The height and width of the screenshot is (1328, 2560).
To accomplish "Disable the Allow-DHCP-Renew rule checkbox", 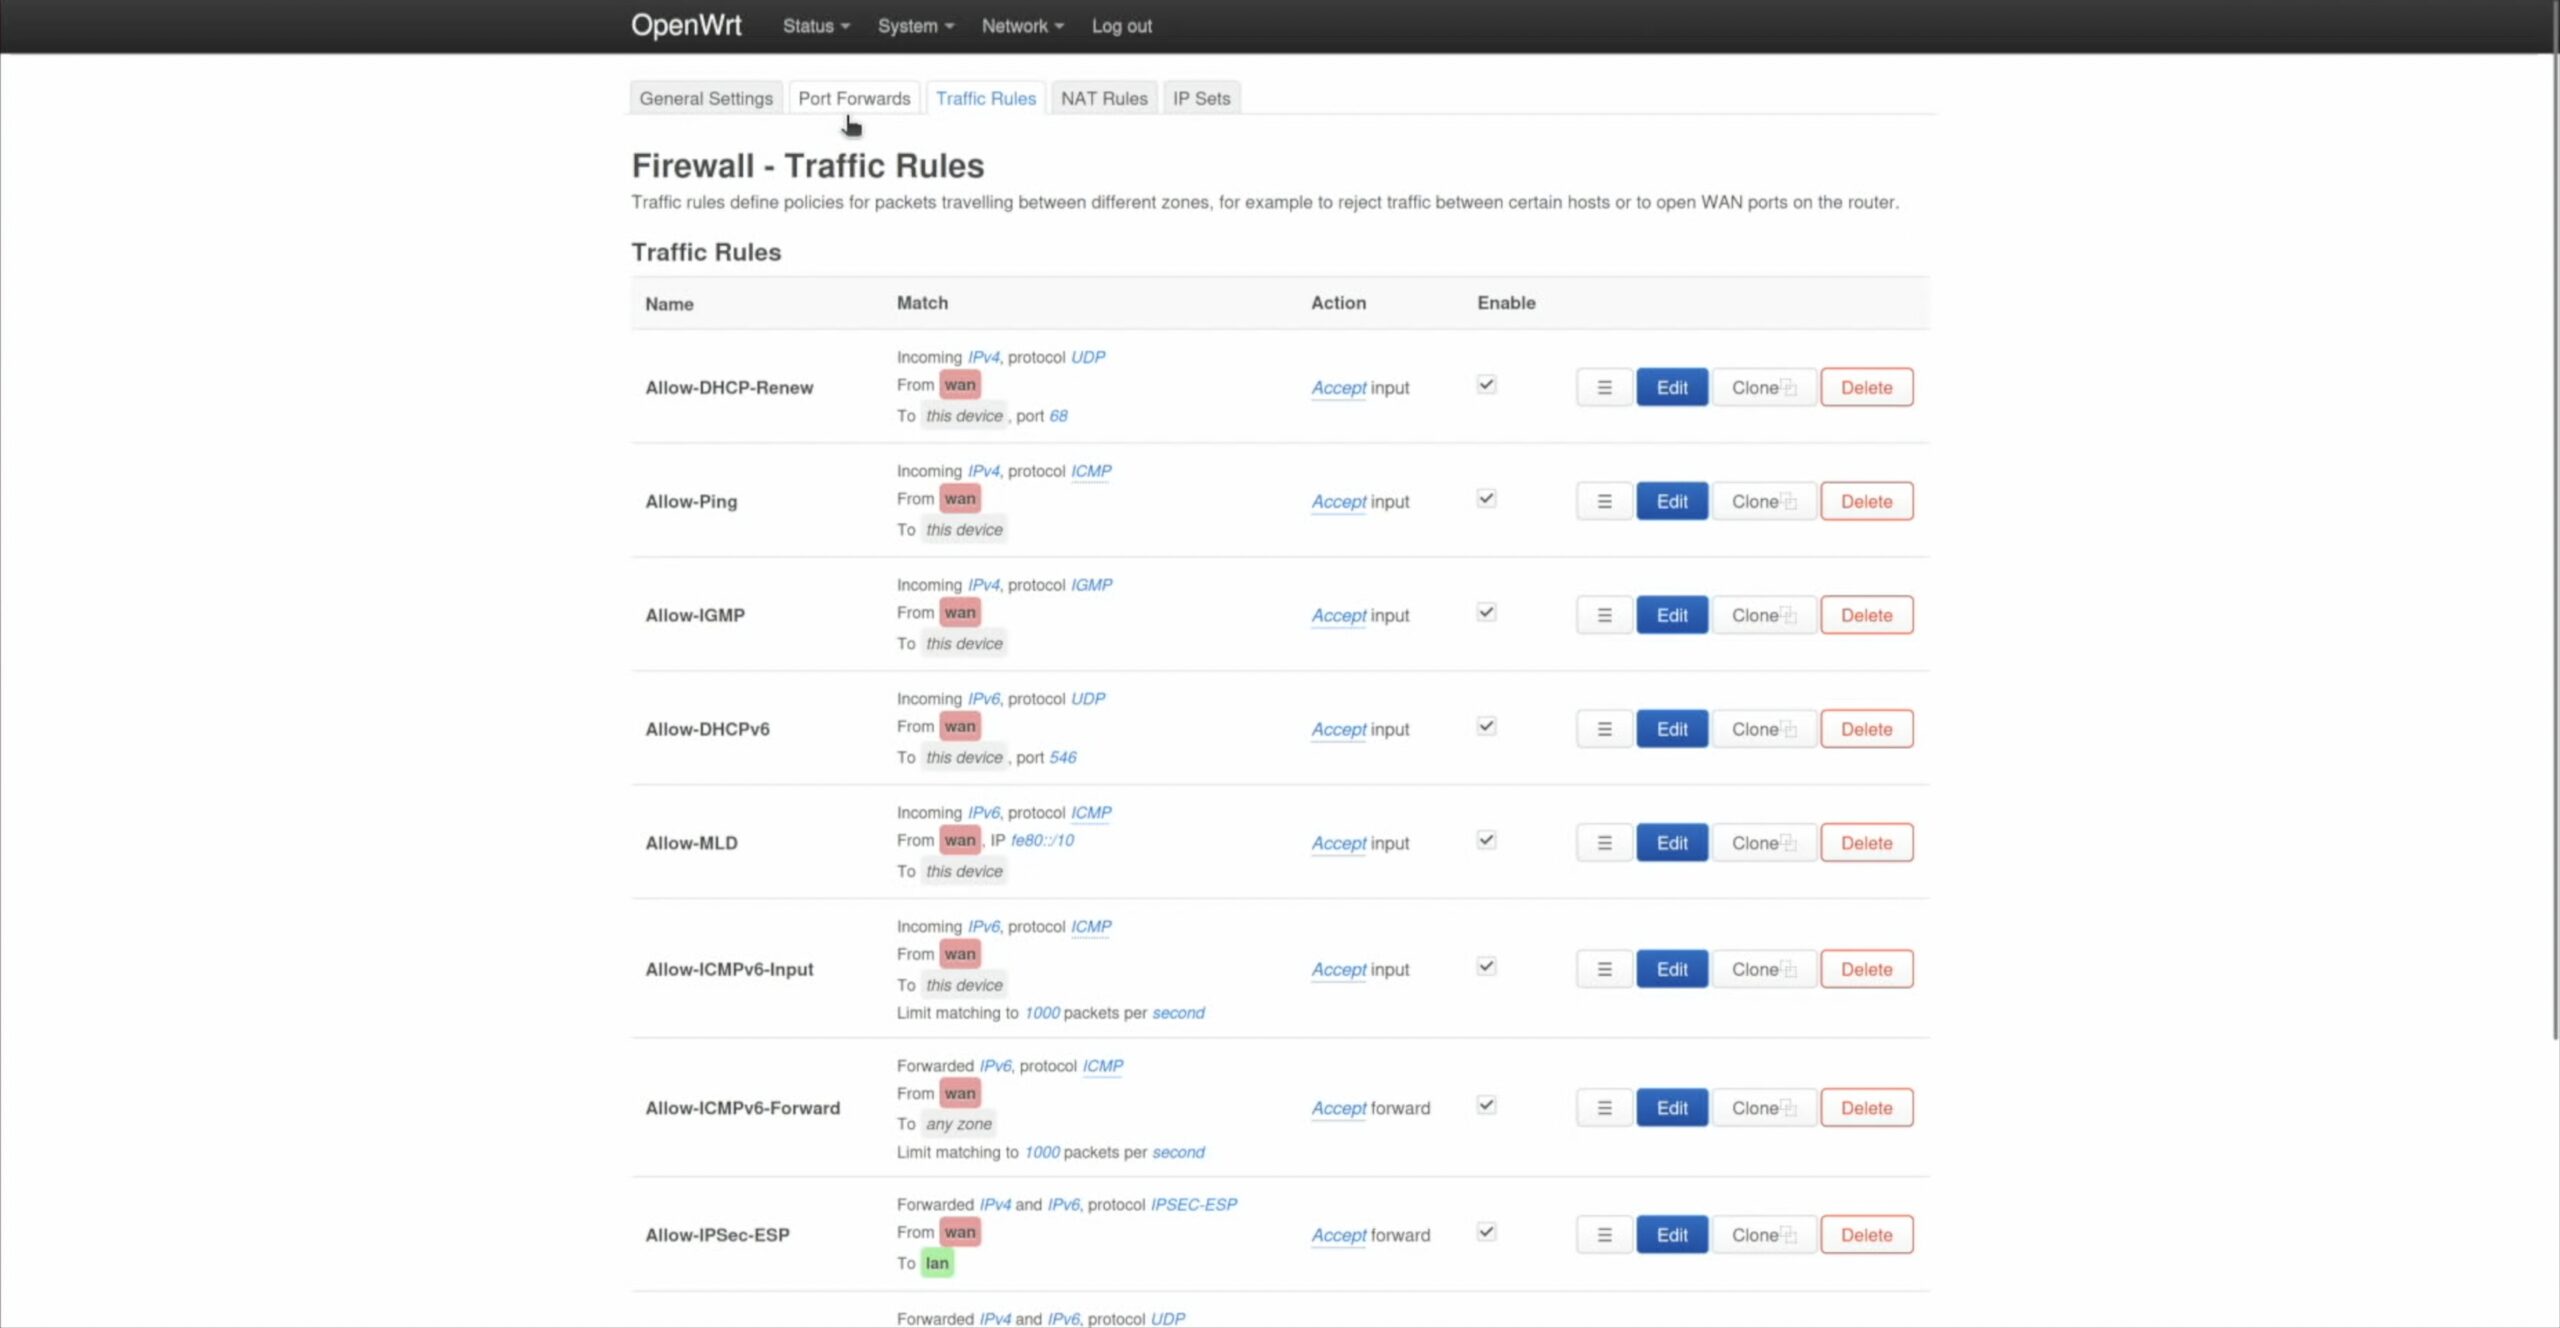I will tap(1486, 385).
